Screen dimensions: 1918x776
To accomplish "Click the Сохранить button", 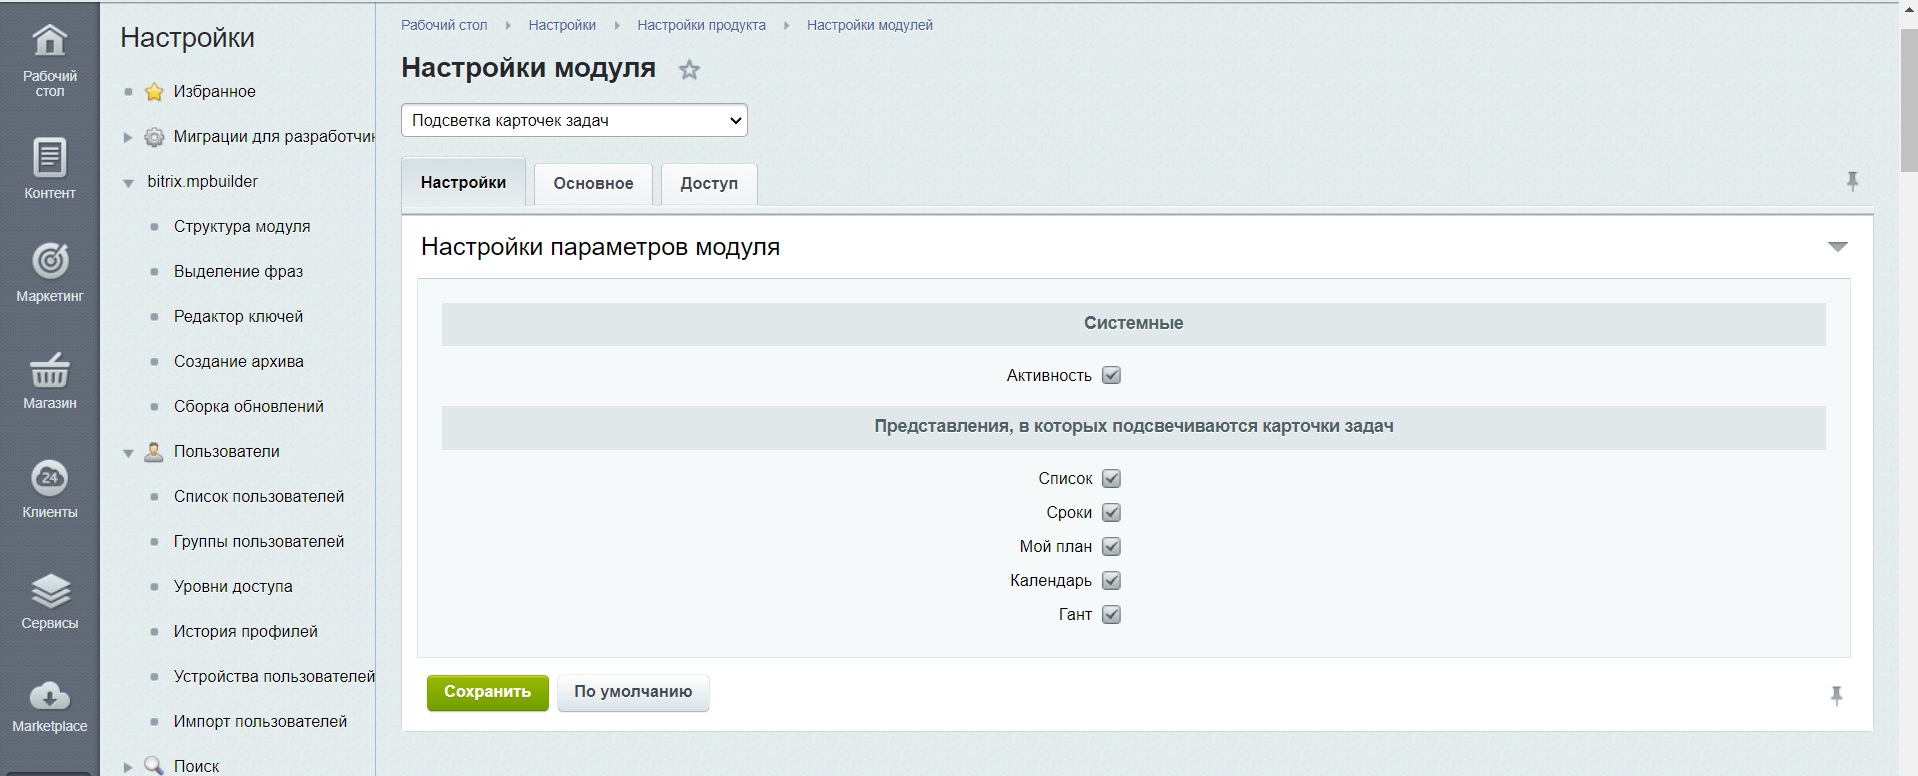I will [487, 692].
